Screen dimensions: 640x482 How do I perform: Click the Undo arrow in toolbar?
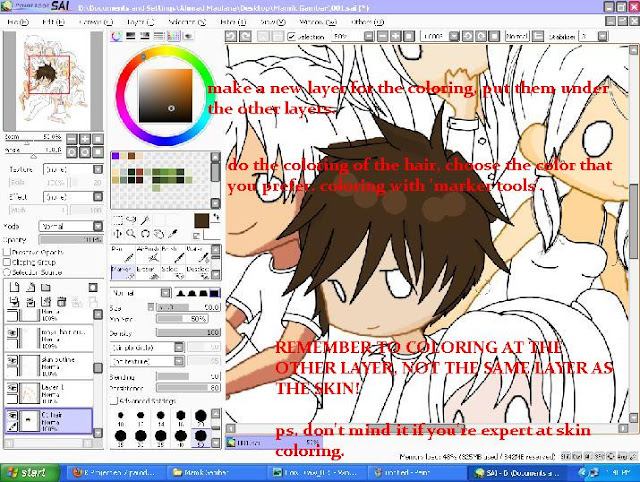(x=231, y=36)
